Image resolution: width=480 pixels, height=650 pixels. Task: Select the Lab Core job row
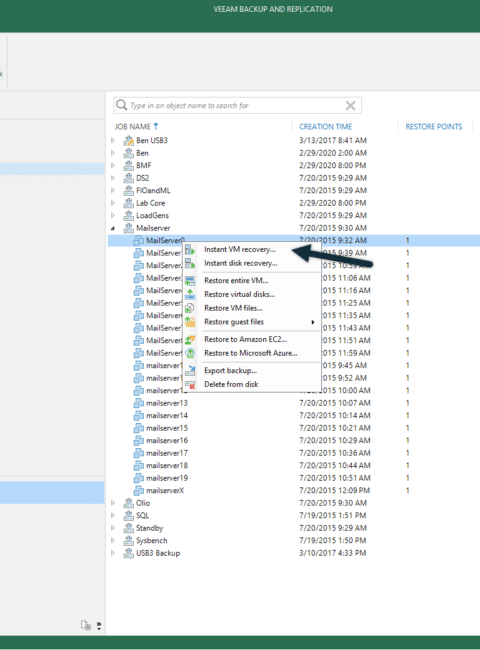(x=293, y=203)
